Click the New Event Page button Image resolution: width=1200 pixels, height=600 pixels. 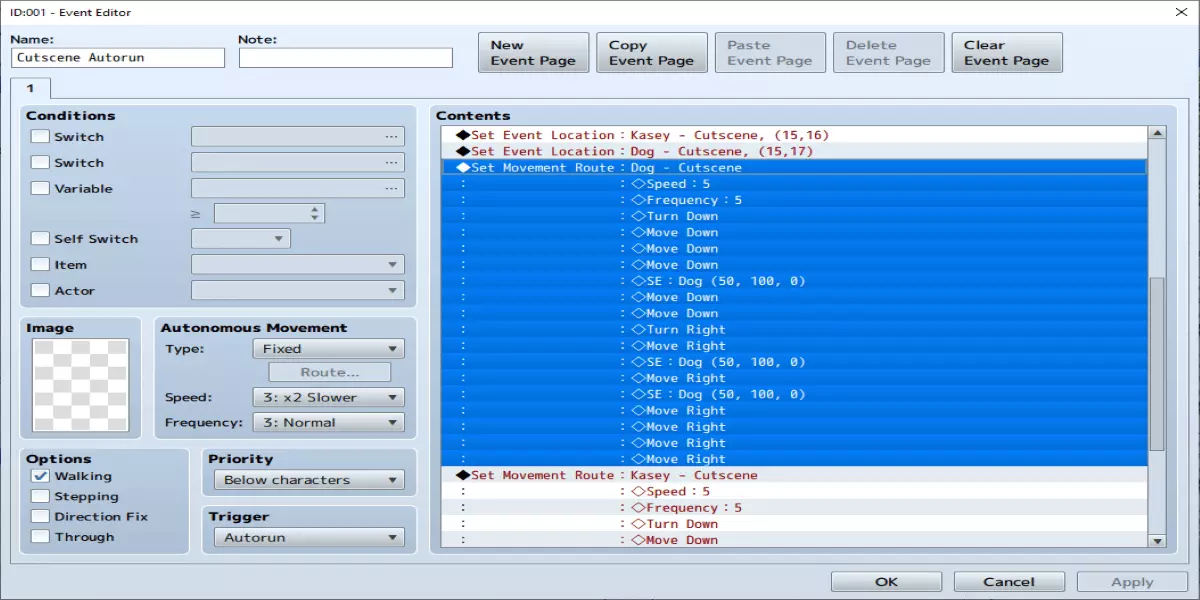click(x=533, y=52)
